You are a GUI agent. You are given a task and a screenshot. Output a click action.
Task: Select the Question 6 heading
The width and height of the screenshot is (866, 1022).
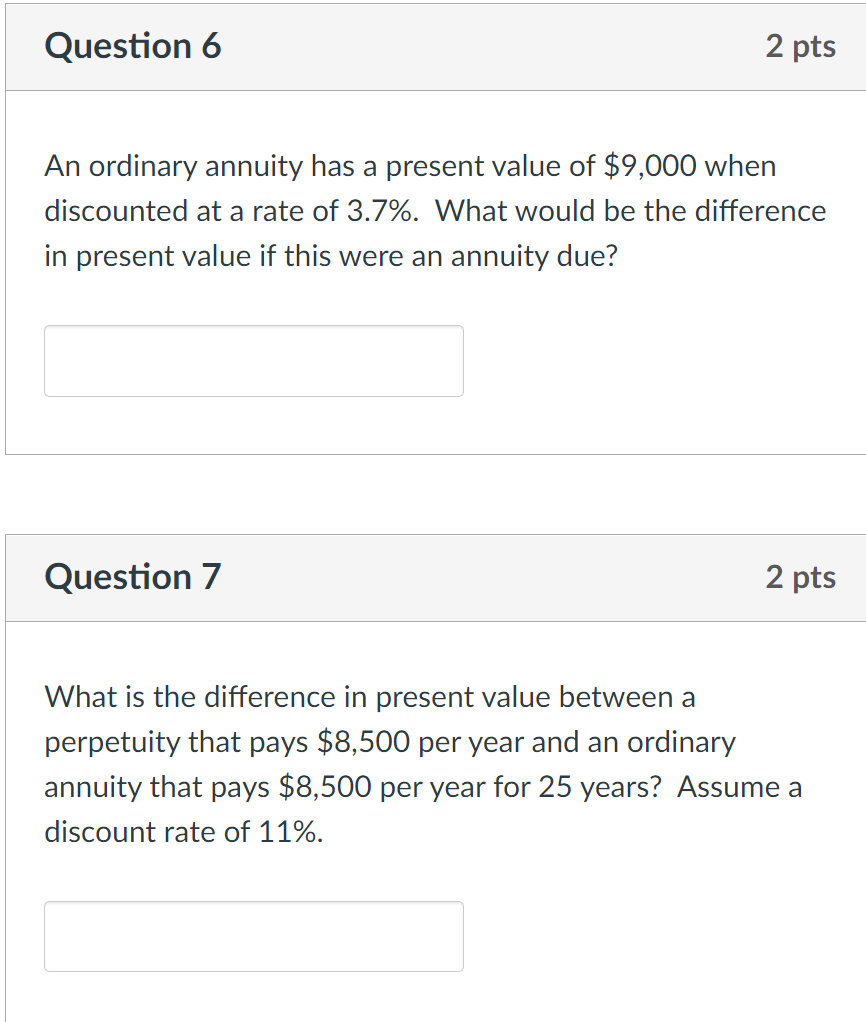pos(134,46)
